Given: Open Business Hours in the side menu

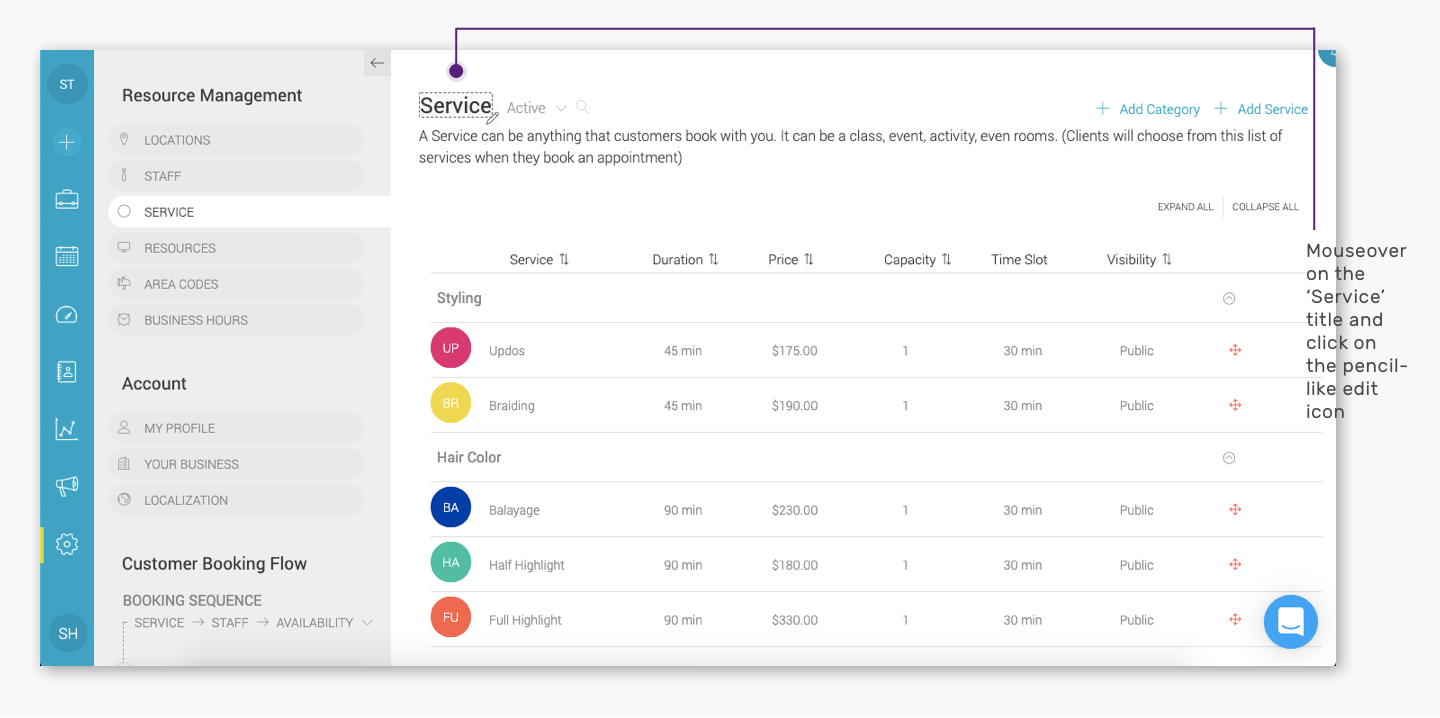Looking at the screenshot, I should pos(236,320).
